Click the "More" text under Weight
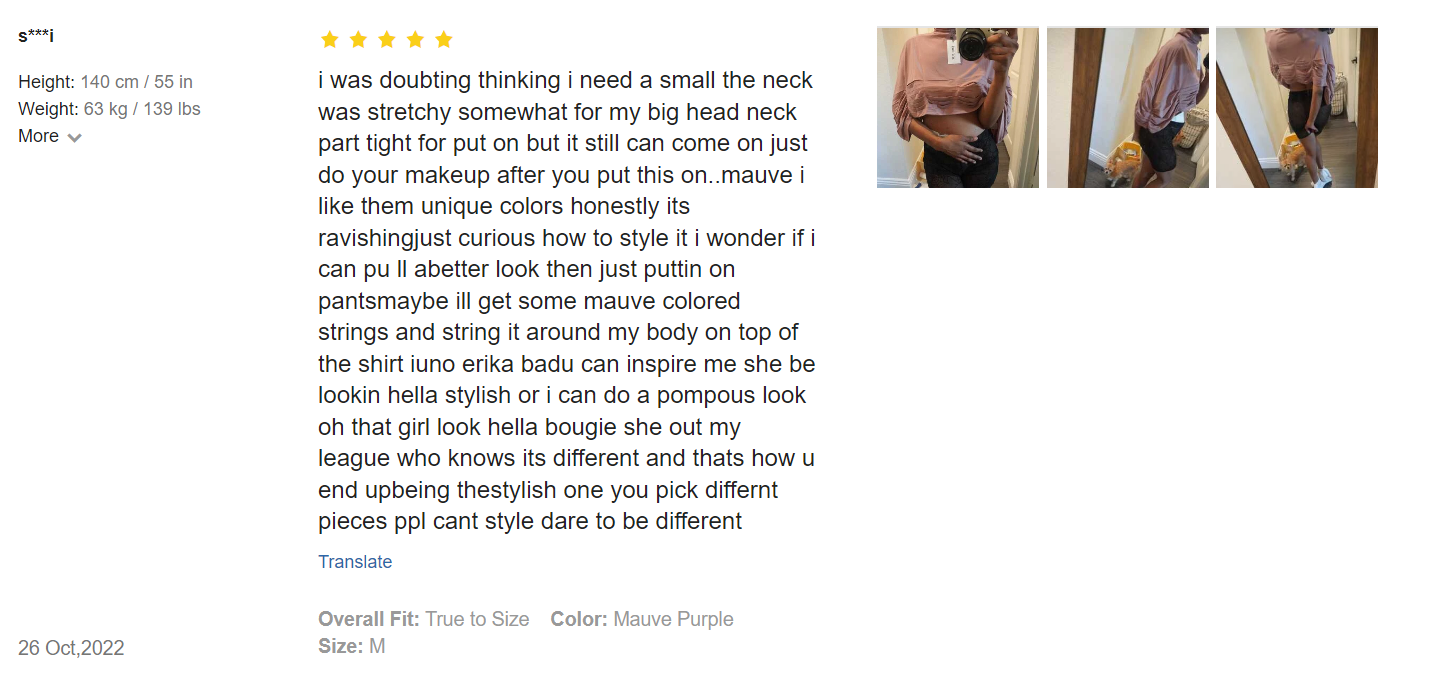 39,136
